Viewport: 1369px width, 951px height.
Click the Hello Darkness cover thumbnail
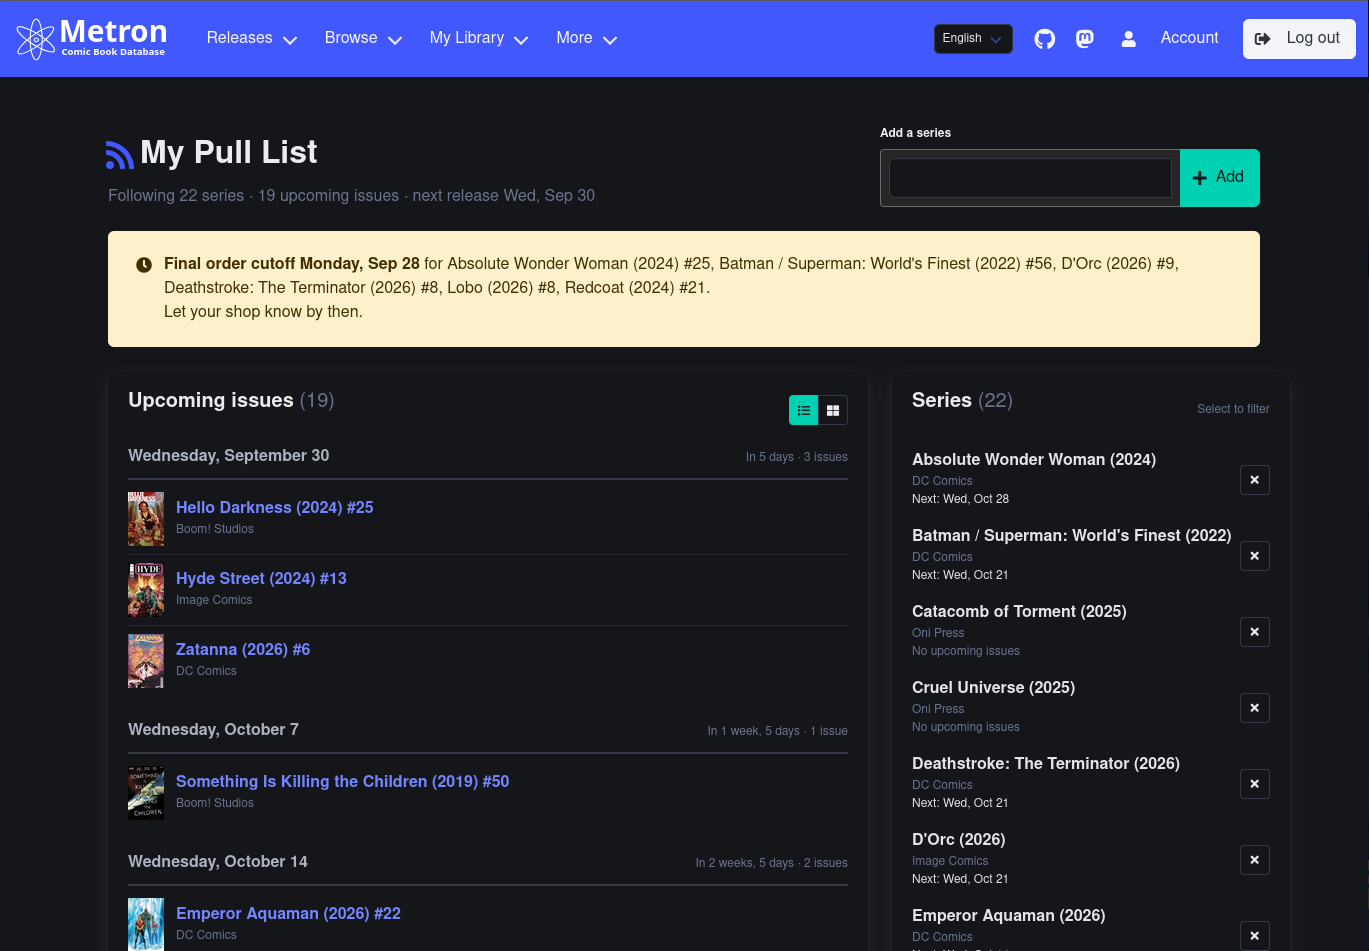[146, 518]
